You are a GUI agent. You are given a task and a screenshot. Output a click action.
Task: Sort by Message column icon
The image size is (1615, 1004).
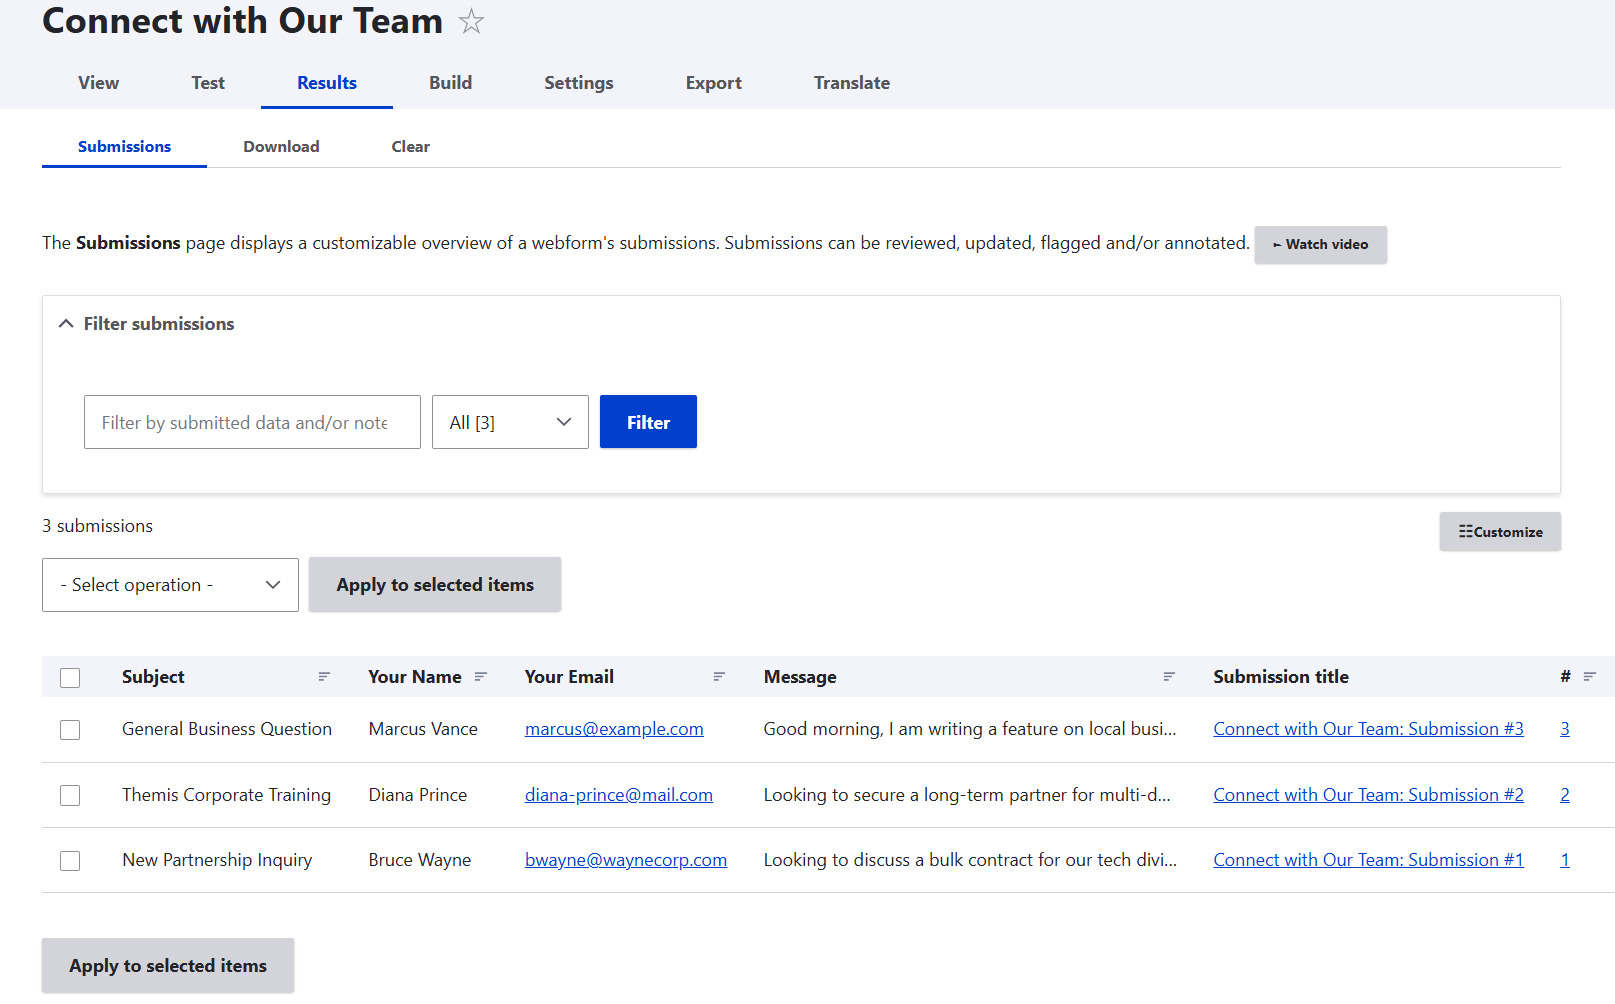click(x=1169, y=677)
